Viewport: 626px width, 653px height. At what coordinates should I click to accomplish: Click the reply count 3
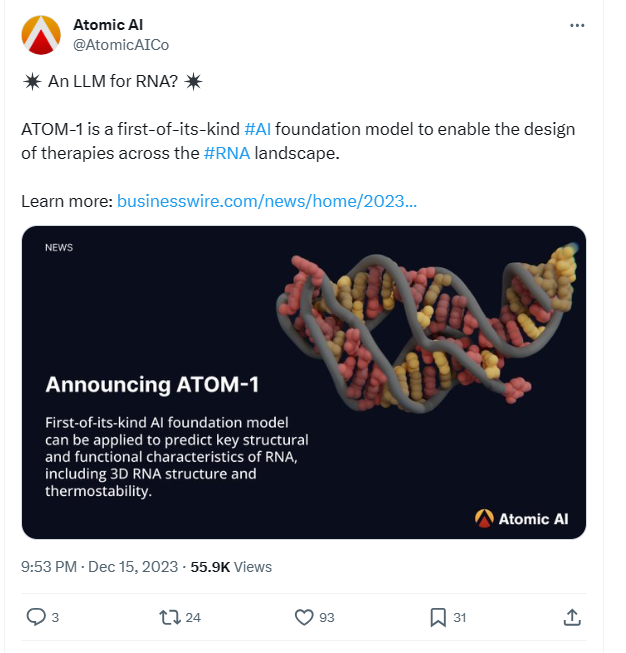(x=55, y=618)
